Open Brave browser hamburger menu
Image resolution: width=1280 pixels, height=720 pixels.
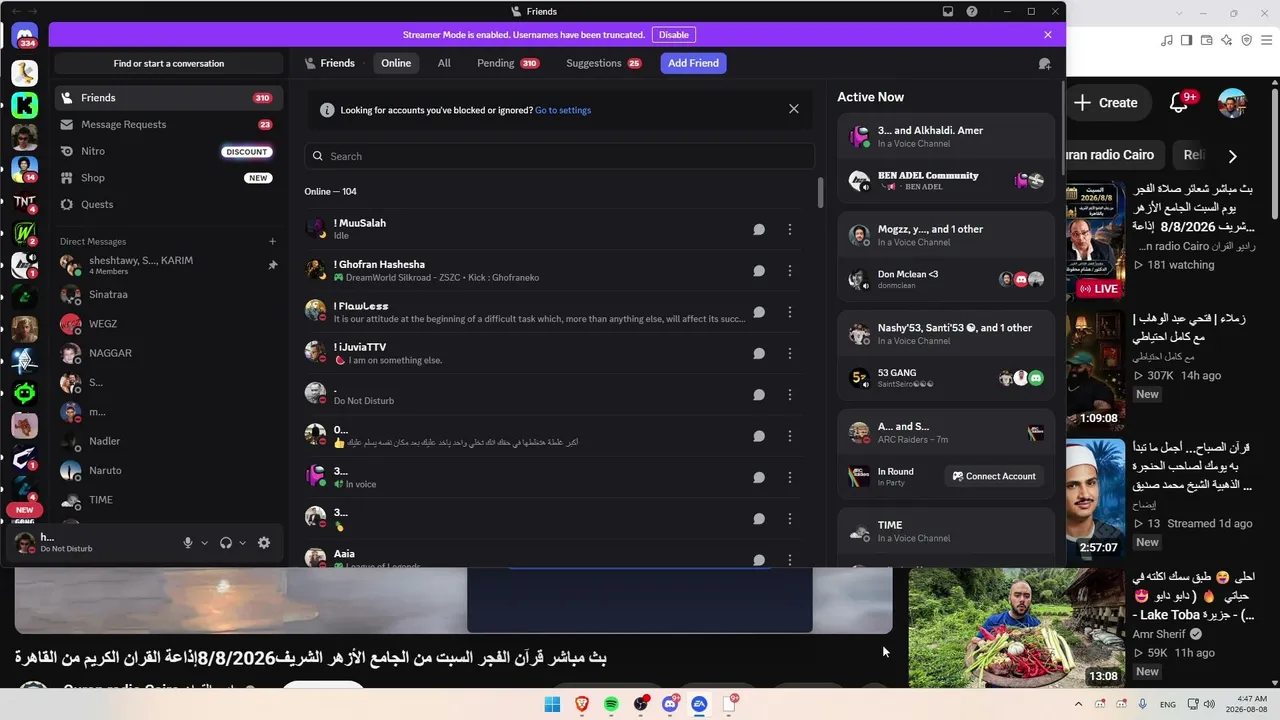[1267, 40]
